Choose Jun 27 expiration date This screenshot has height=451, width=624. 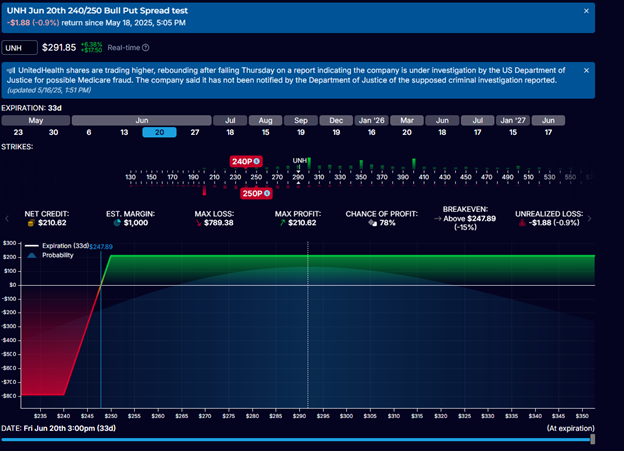[x=195, y=133]
